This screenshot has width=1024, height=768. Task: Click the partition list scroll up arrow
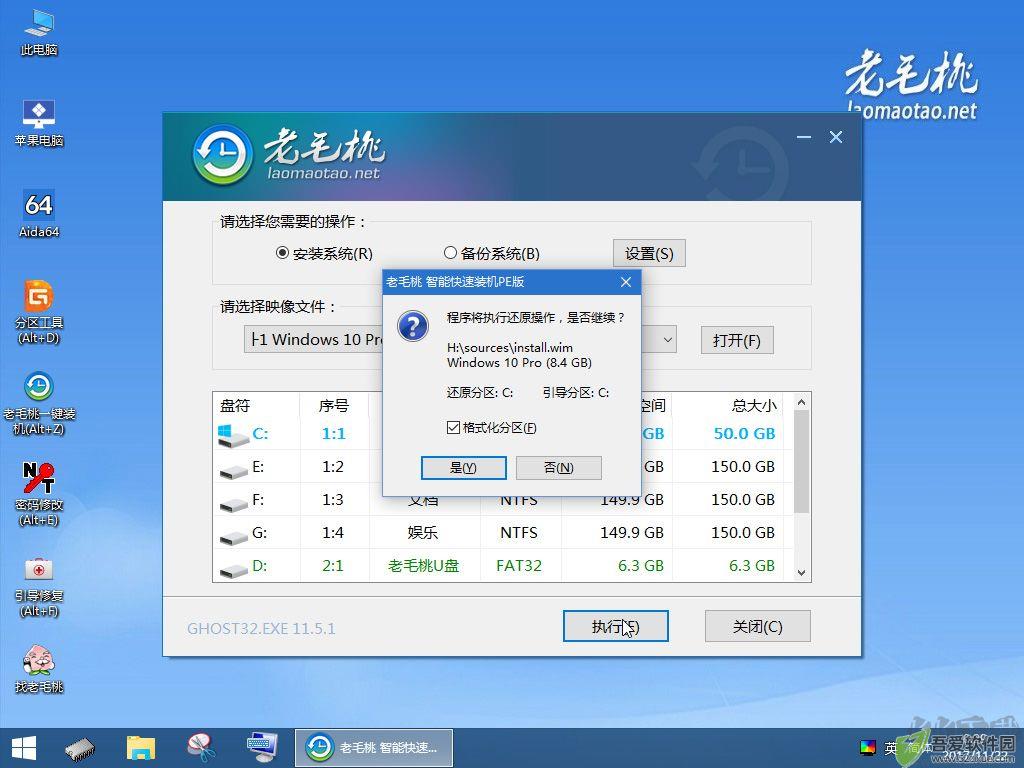801,402
